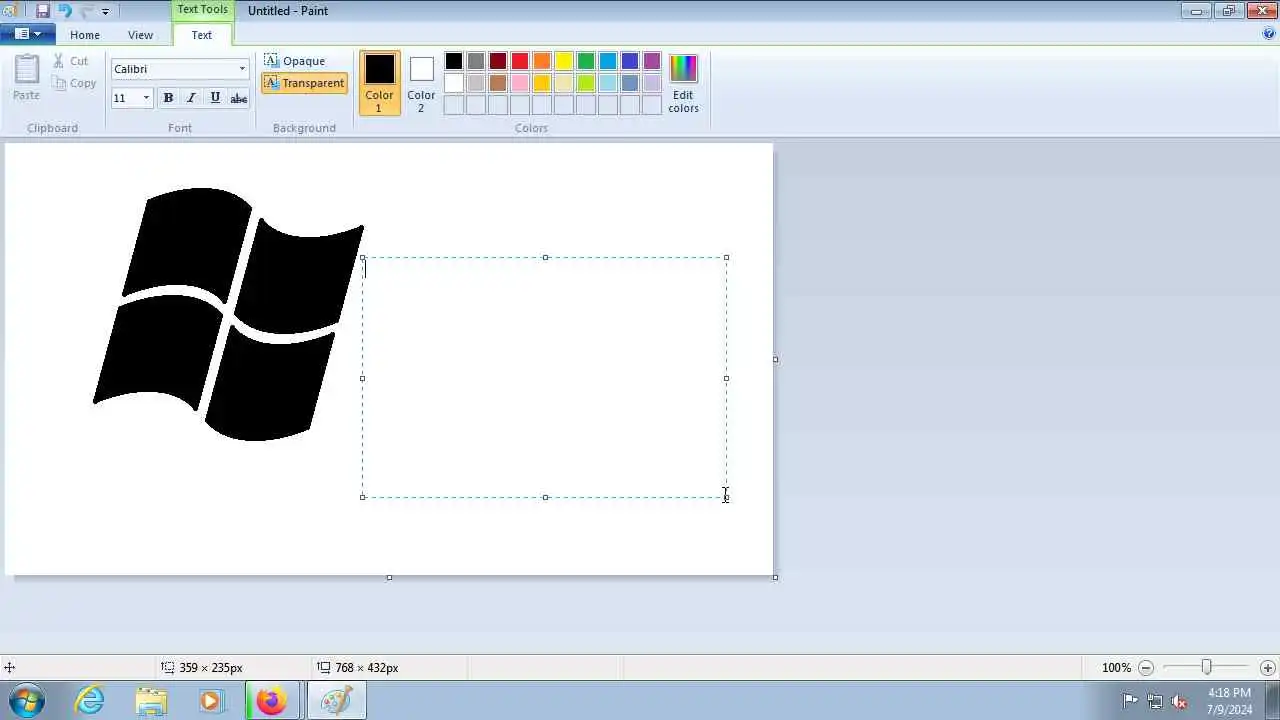Pick the black color swatch
This screenshot has width=1280, height=720.
click(454, 61)
